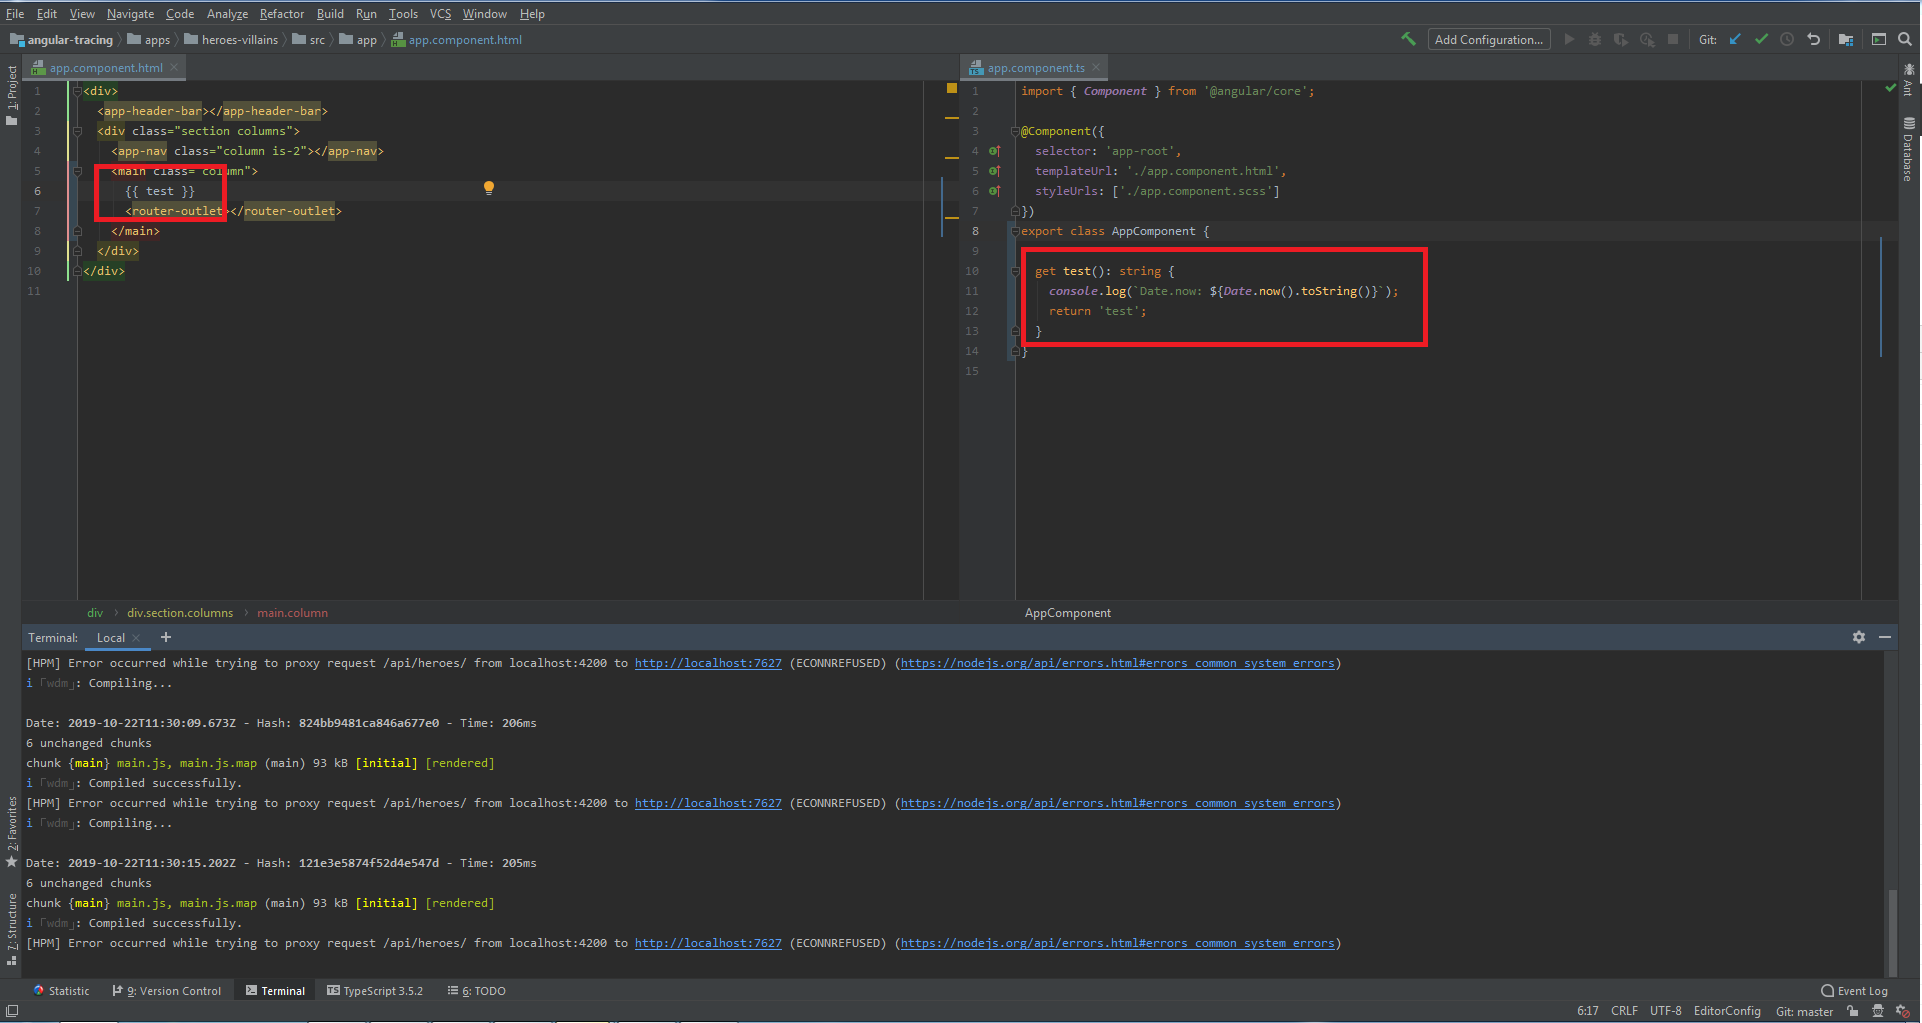Click the Run Anything terminal icon in toolbar

(1879, 39)
